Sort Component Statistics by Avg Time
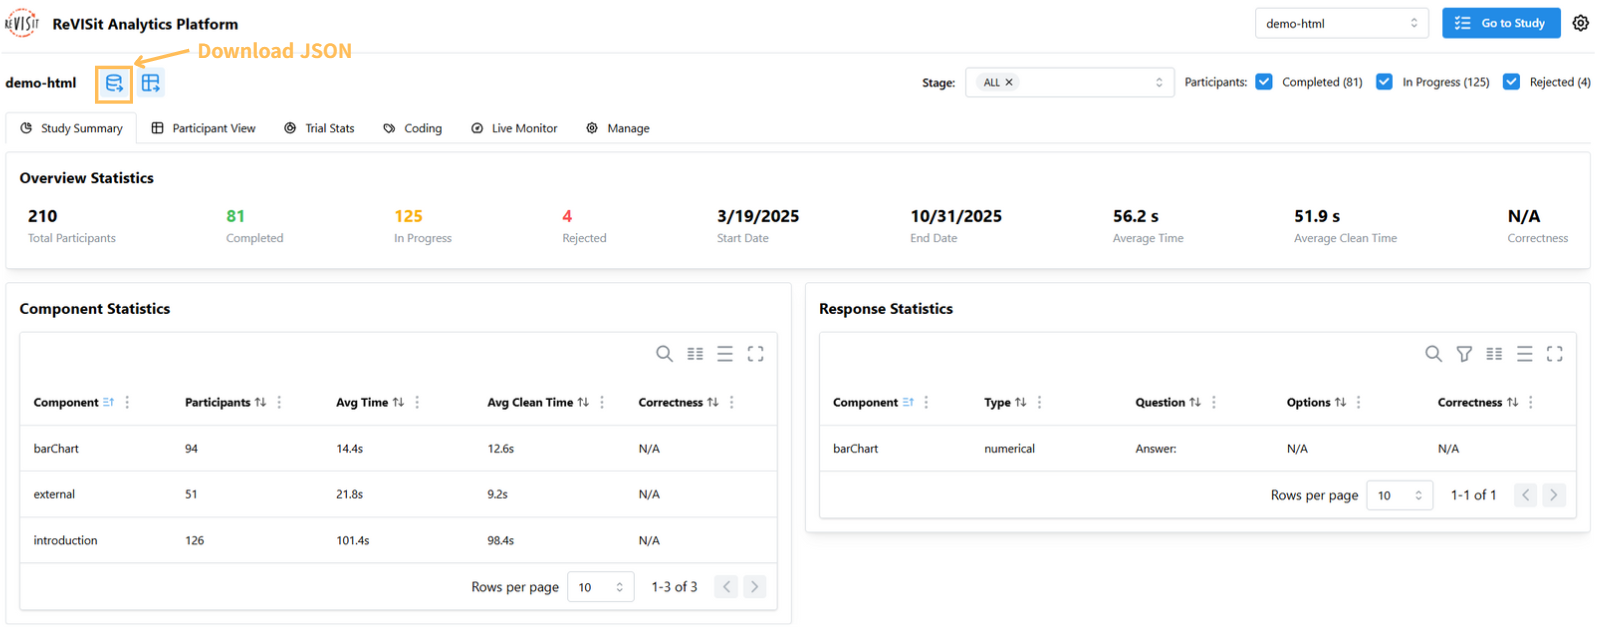The image size is (1602, 634). pyautogui.click(x=398, y=402)
